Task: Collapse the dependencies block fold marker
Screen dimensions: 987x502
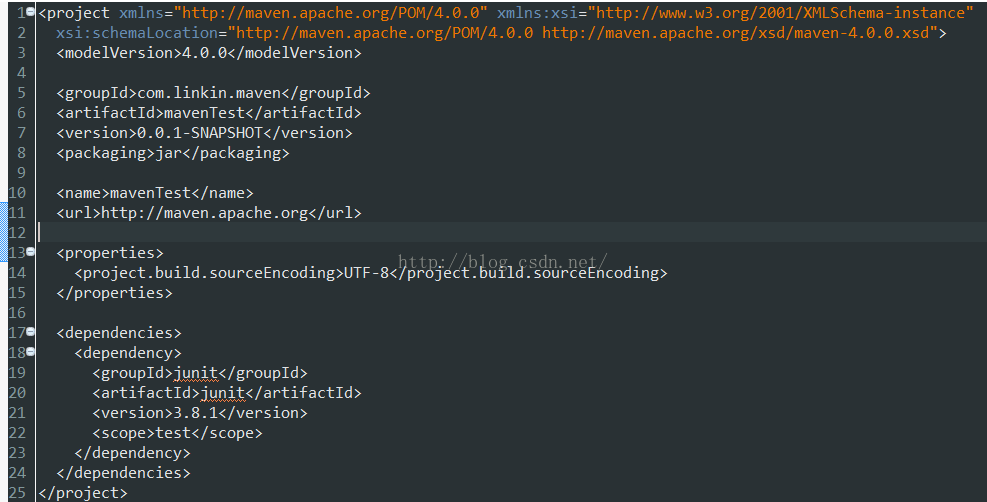Action: coord(30,332)
